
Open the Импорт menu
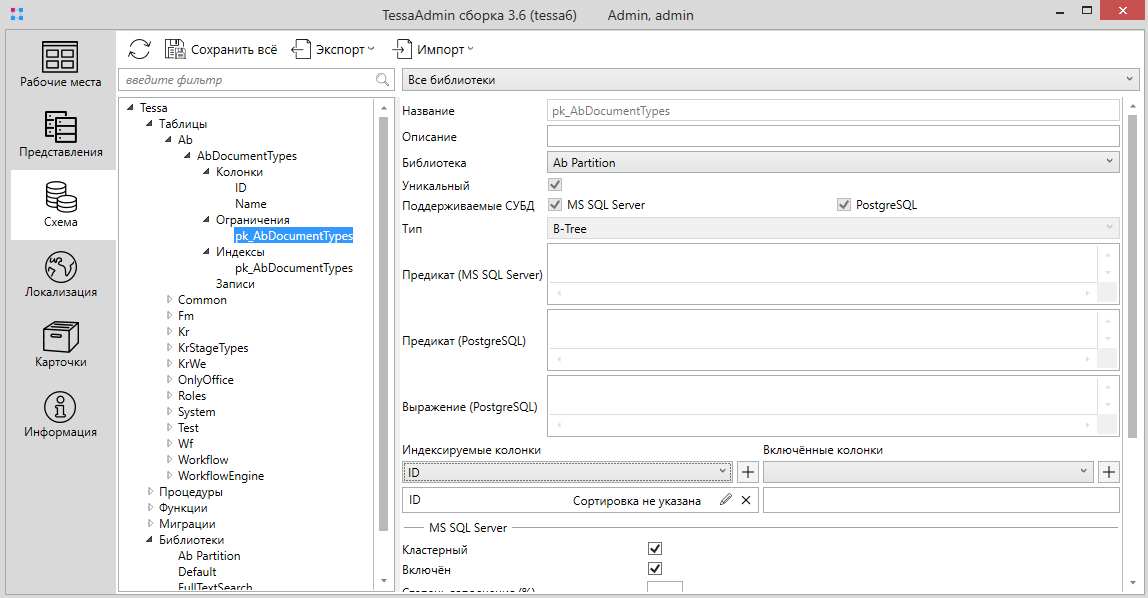click(x=433, y=49)
